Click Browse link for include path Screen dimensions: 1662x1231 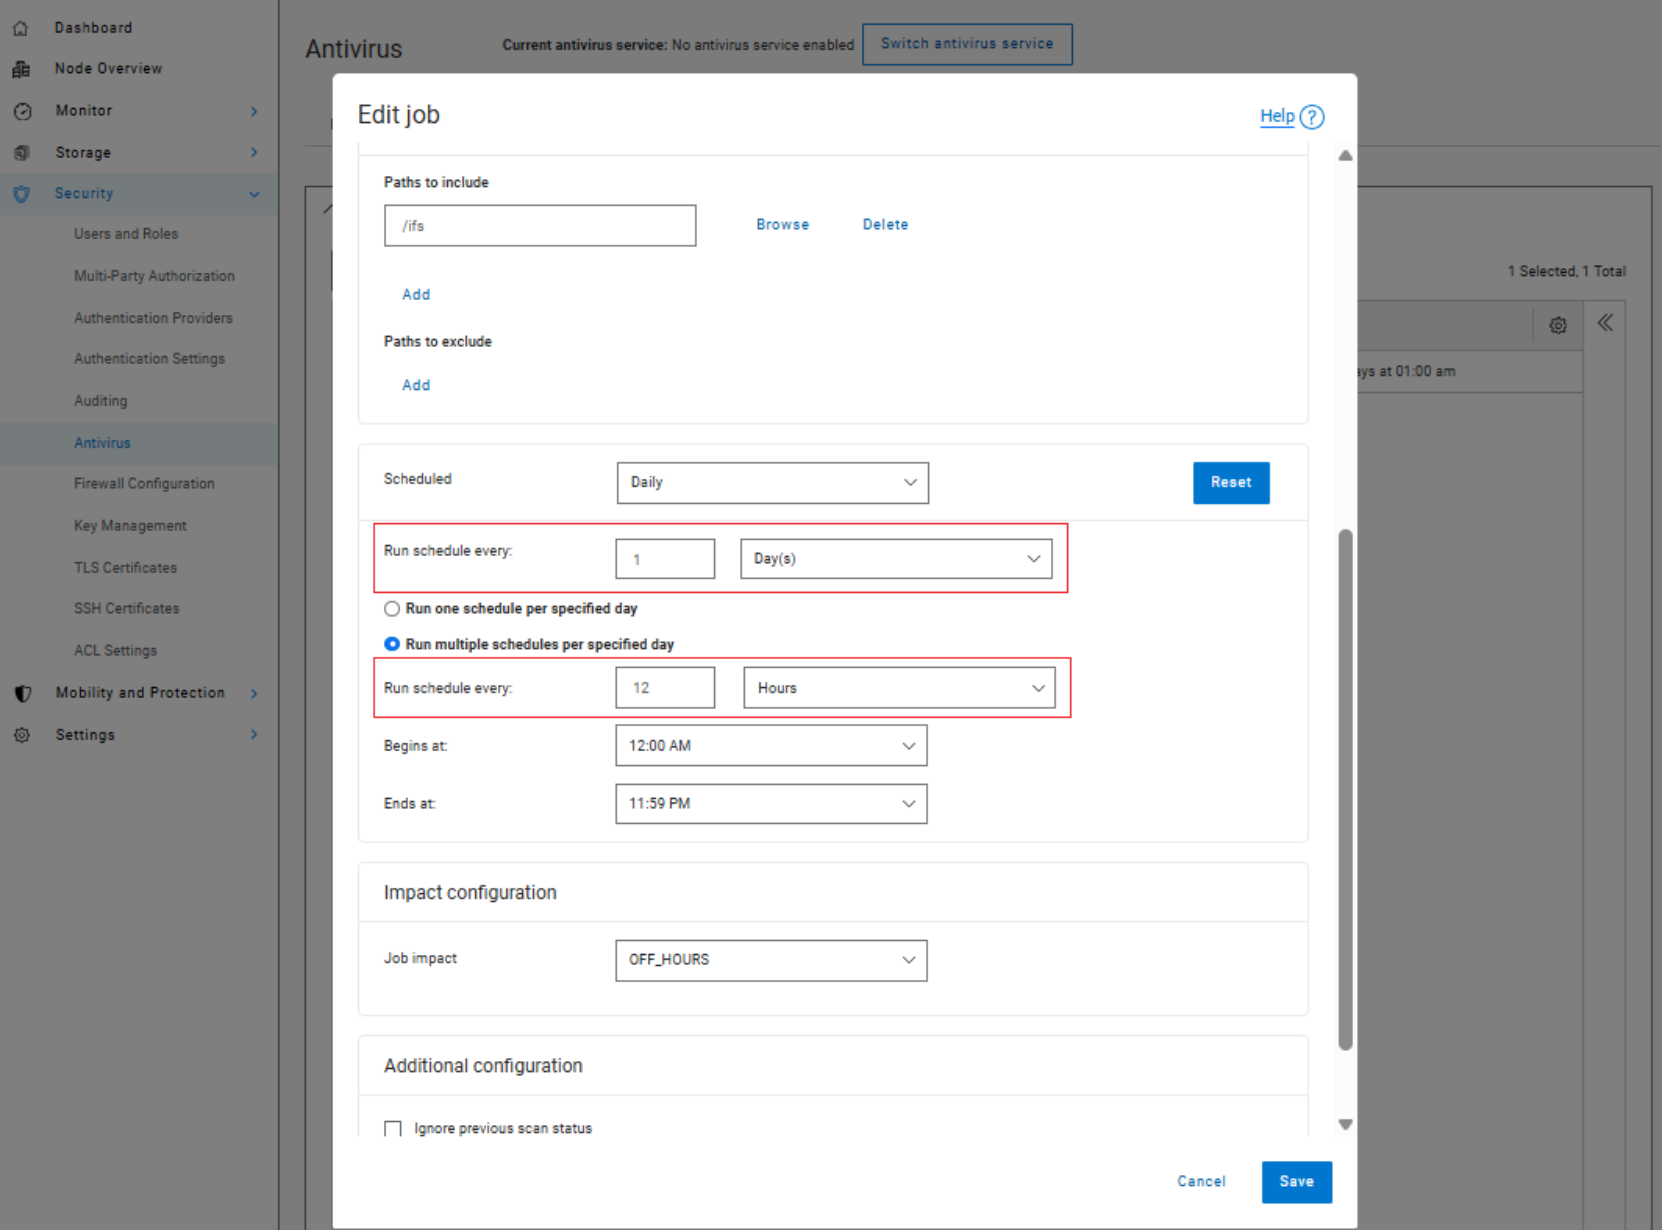coord(782,225)
